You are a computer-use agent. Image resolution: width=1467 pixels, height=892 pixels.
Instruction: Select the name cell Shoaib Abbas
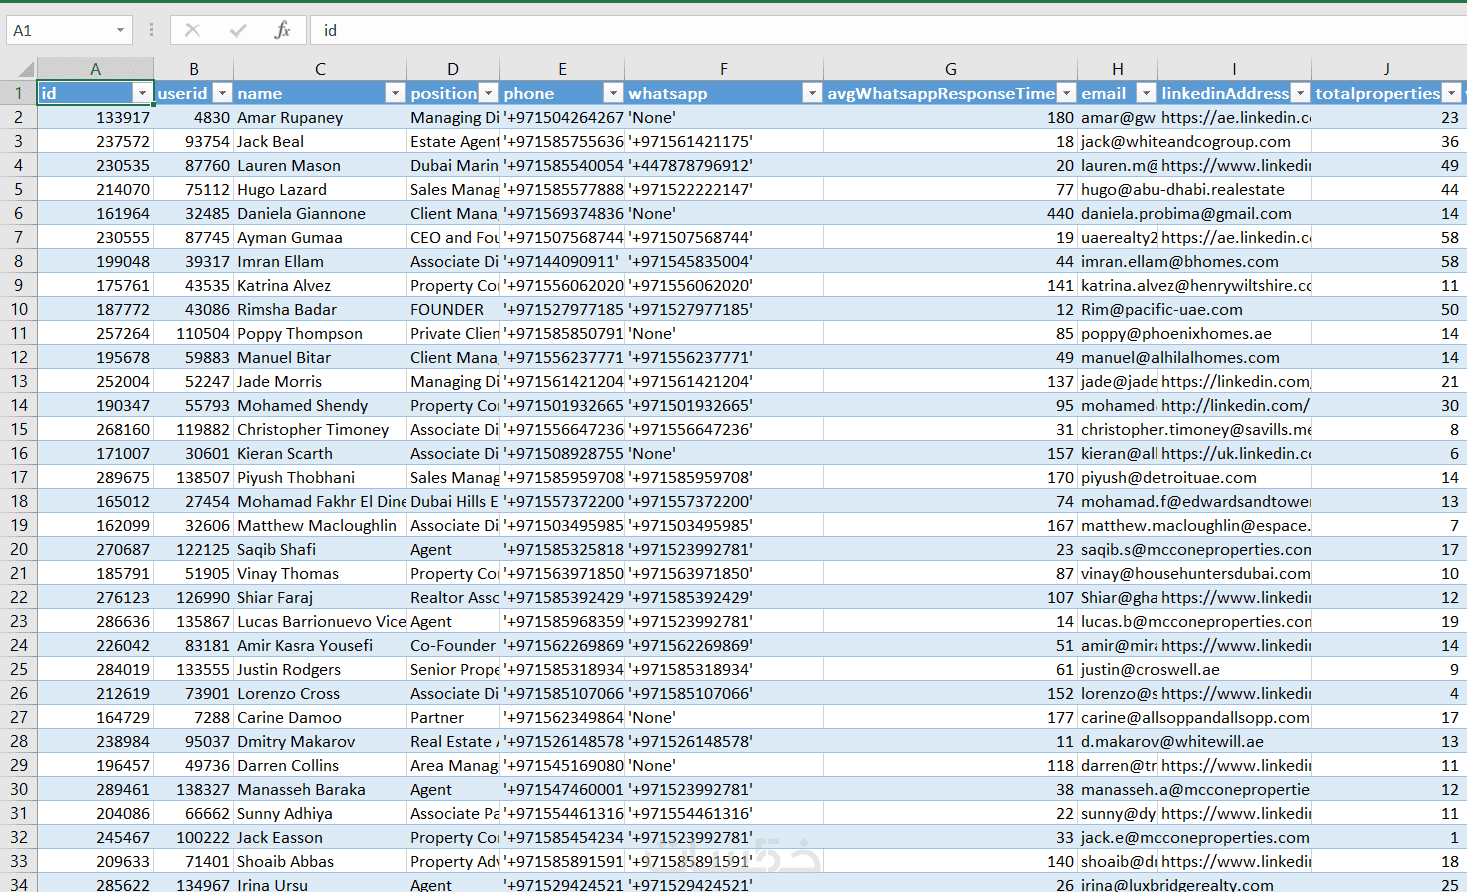pyautogui.click(x=320, y=861)
